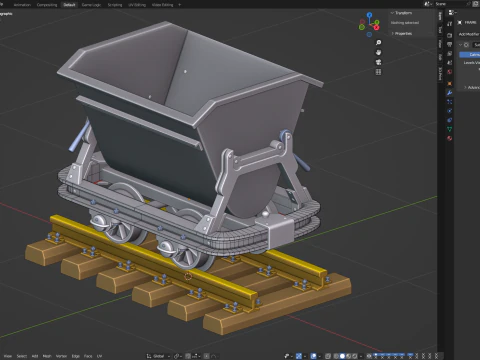Click the FRAME object icon in properties
Screen dimensions: 480x360
[460, 22]
